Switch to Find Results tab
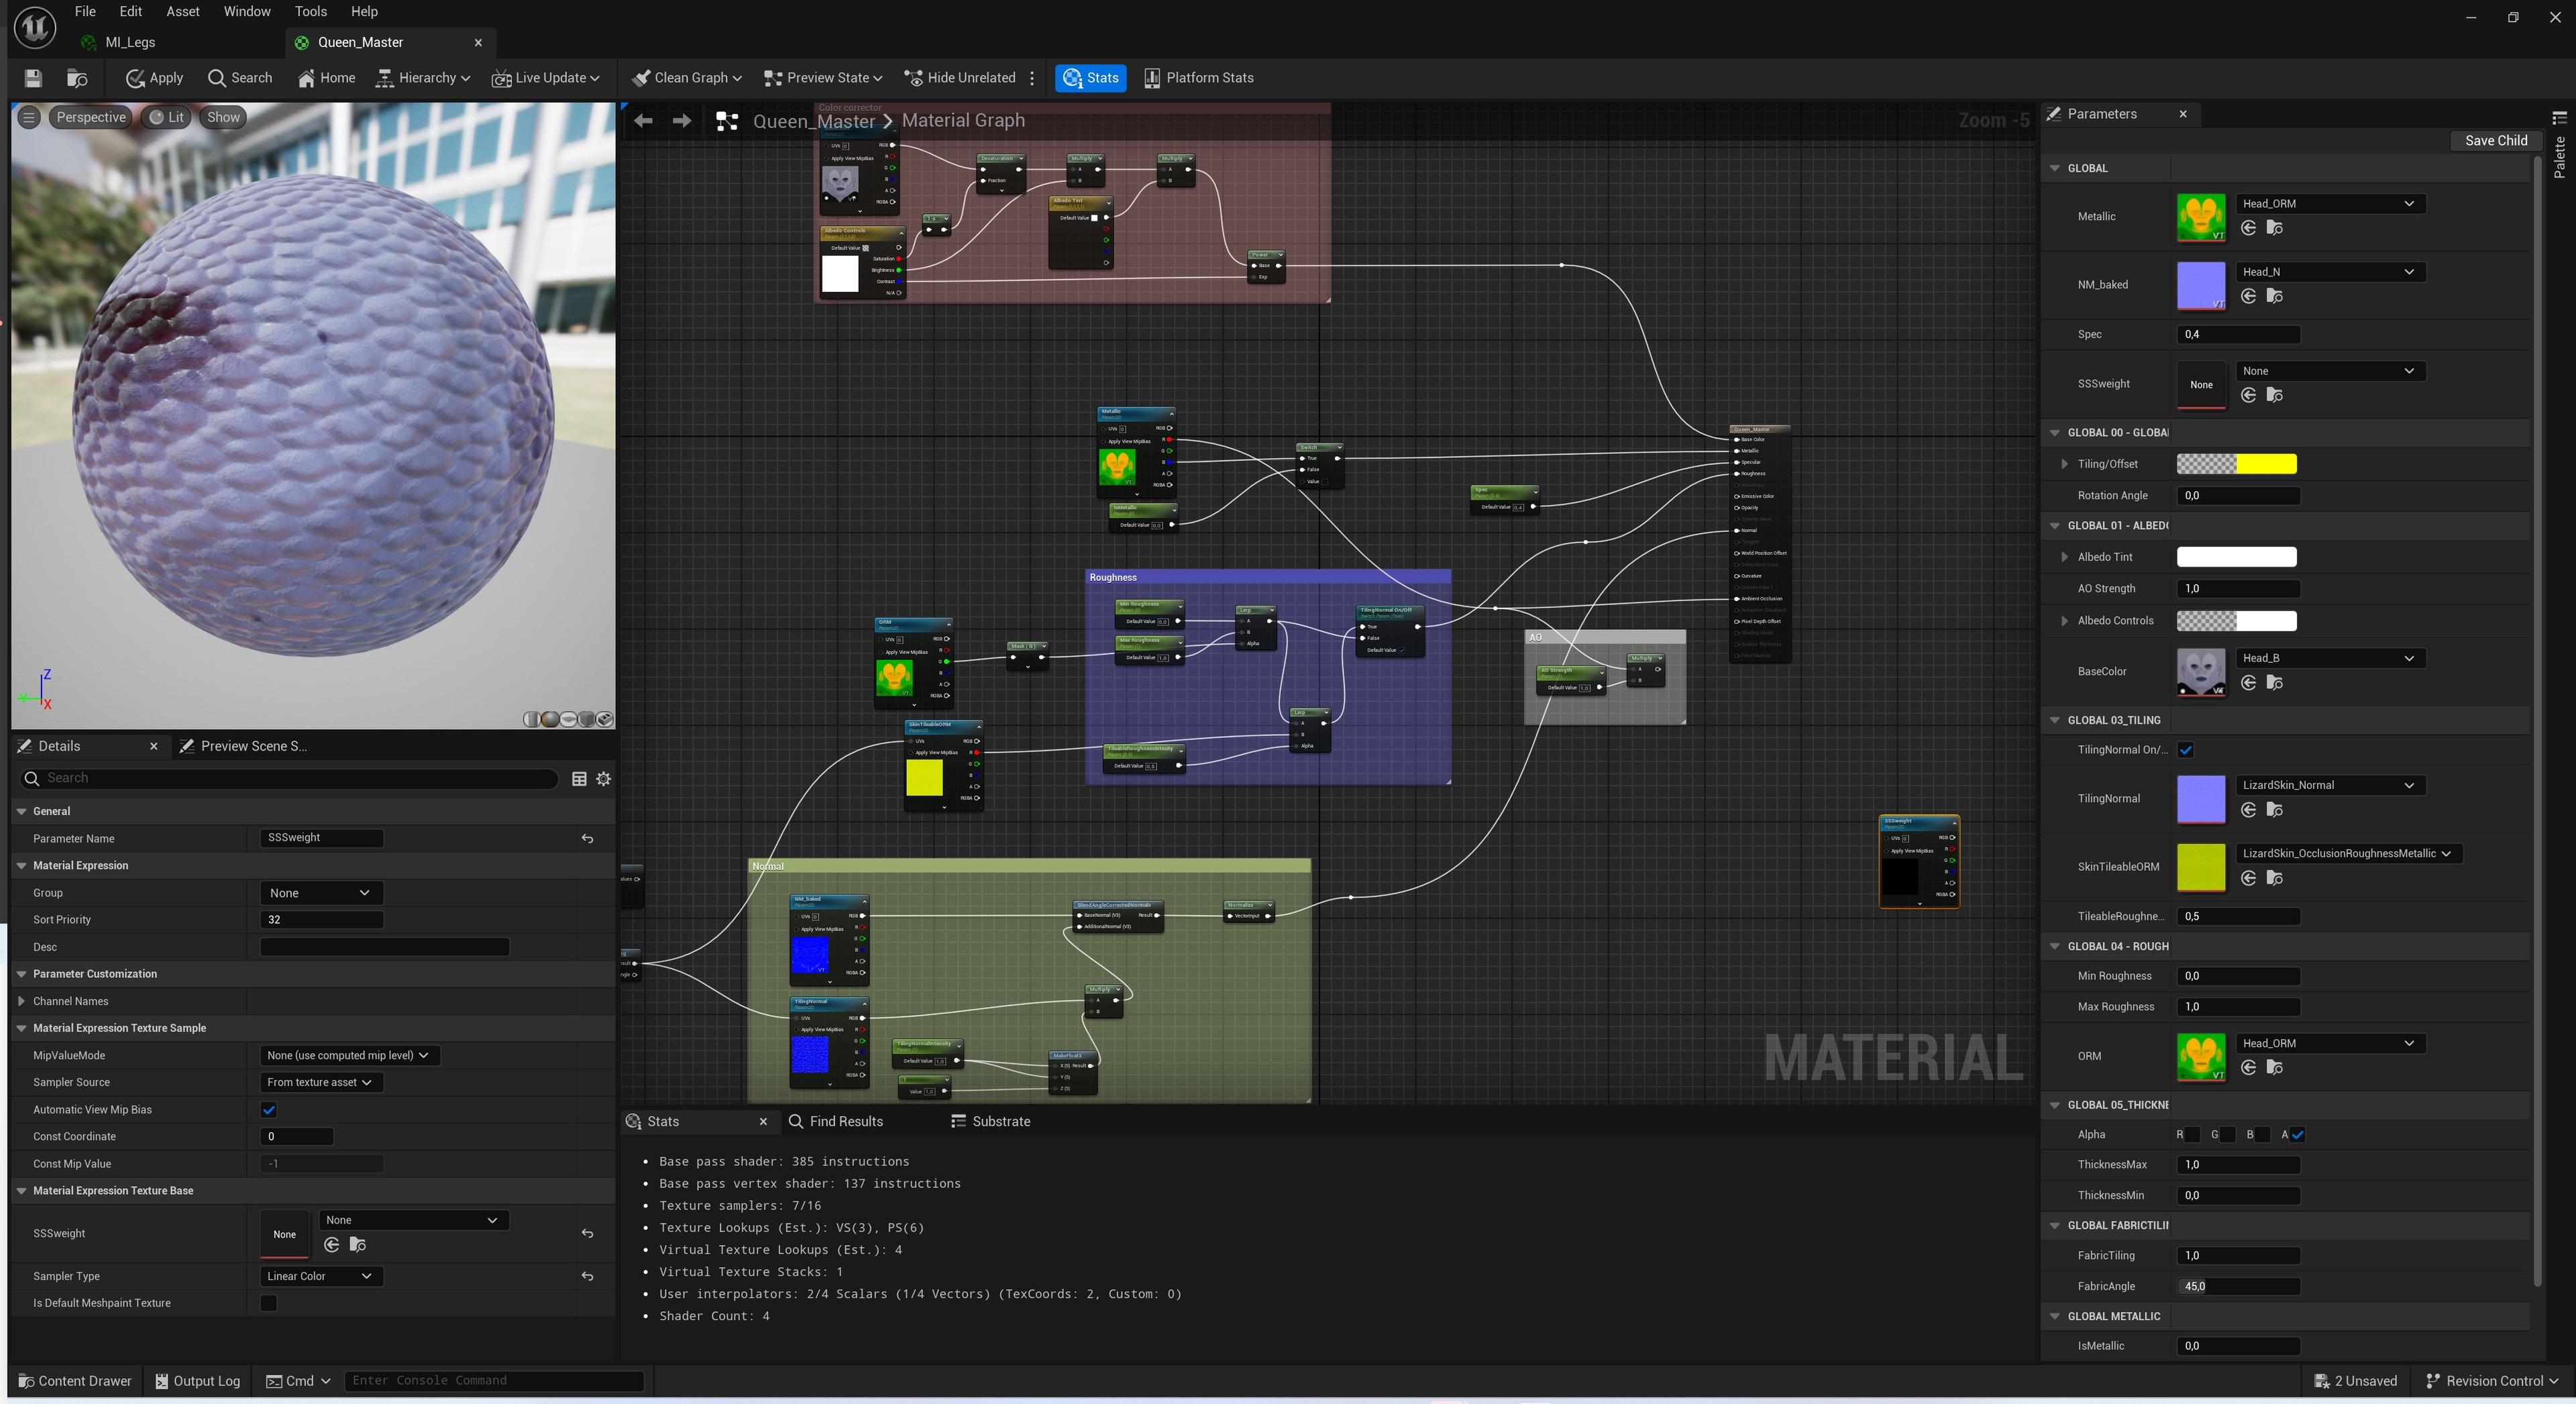The width and height of the screenshot is (2576, 1404). click(836, 1122)
